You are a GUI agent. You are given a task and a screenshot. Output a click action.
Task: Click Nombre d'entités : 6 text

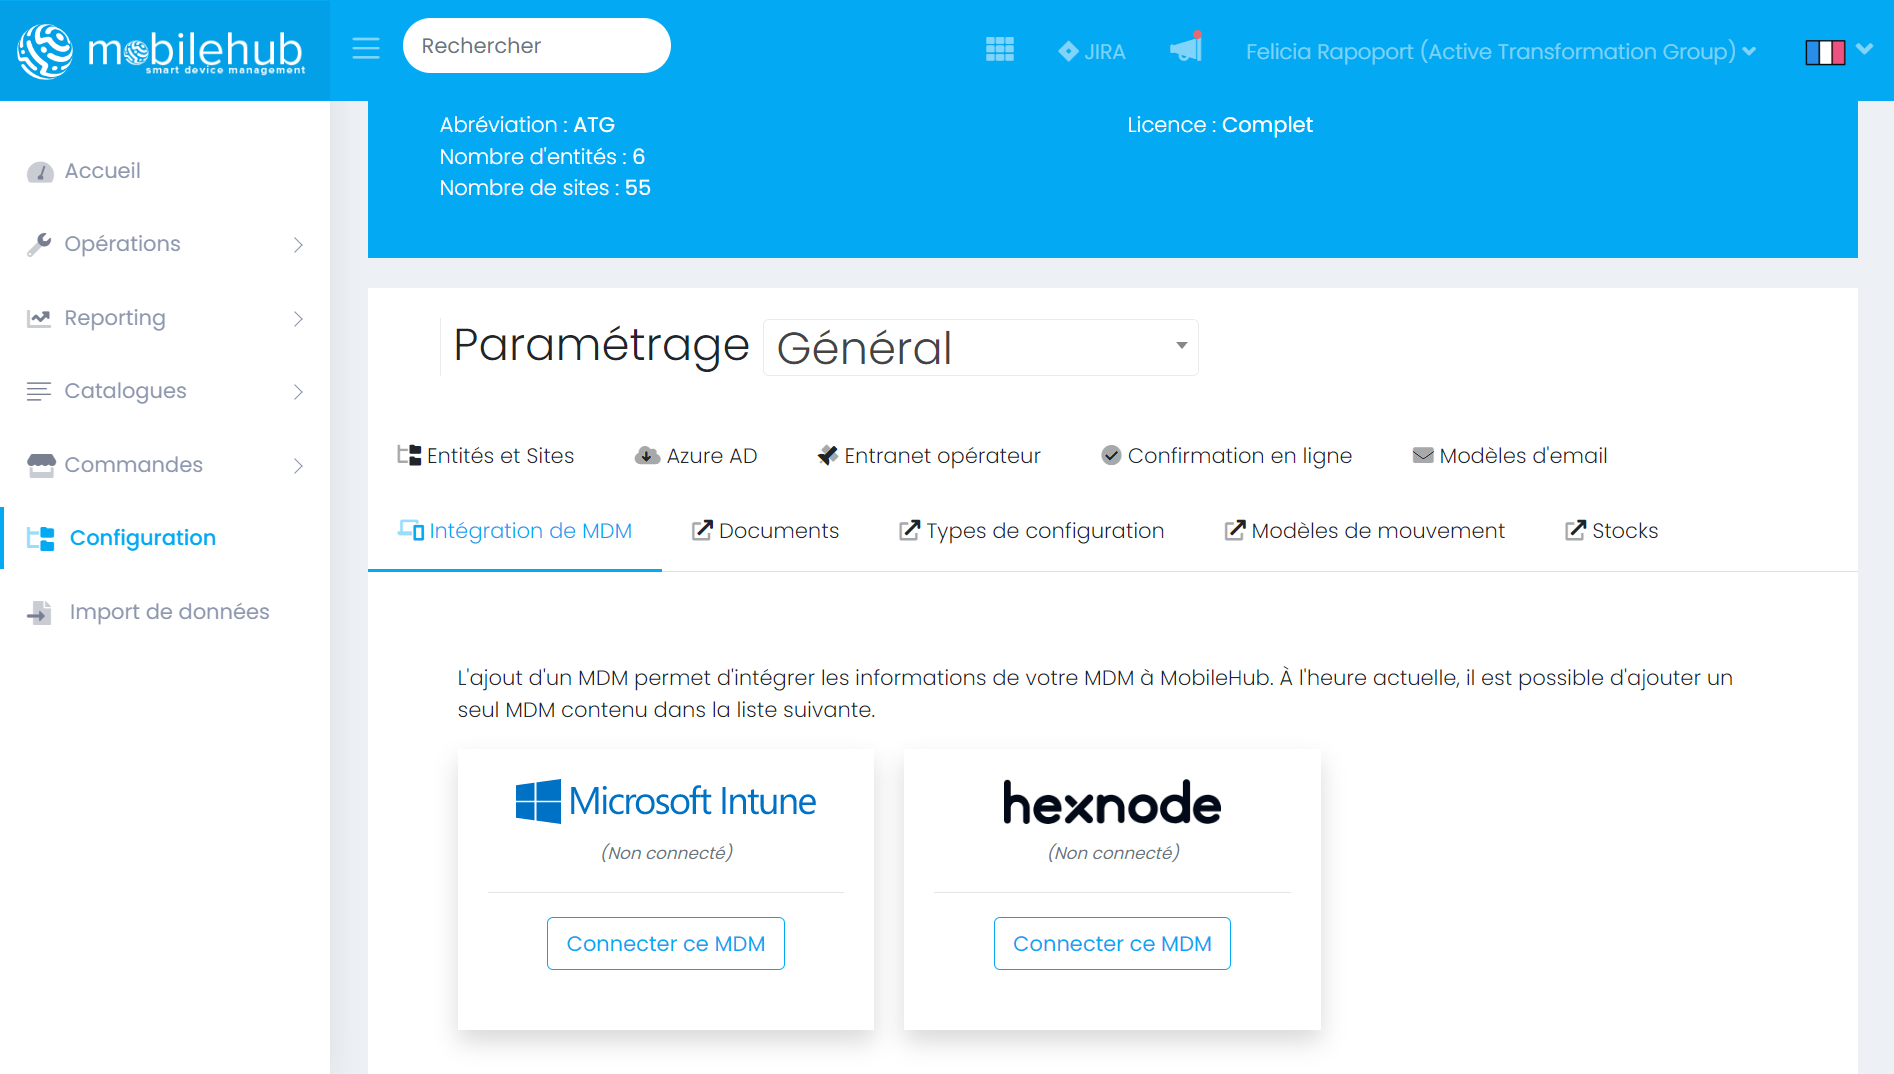pyautogui.click(x=542, y=157)
